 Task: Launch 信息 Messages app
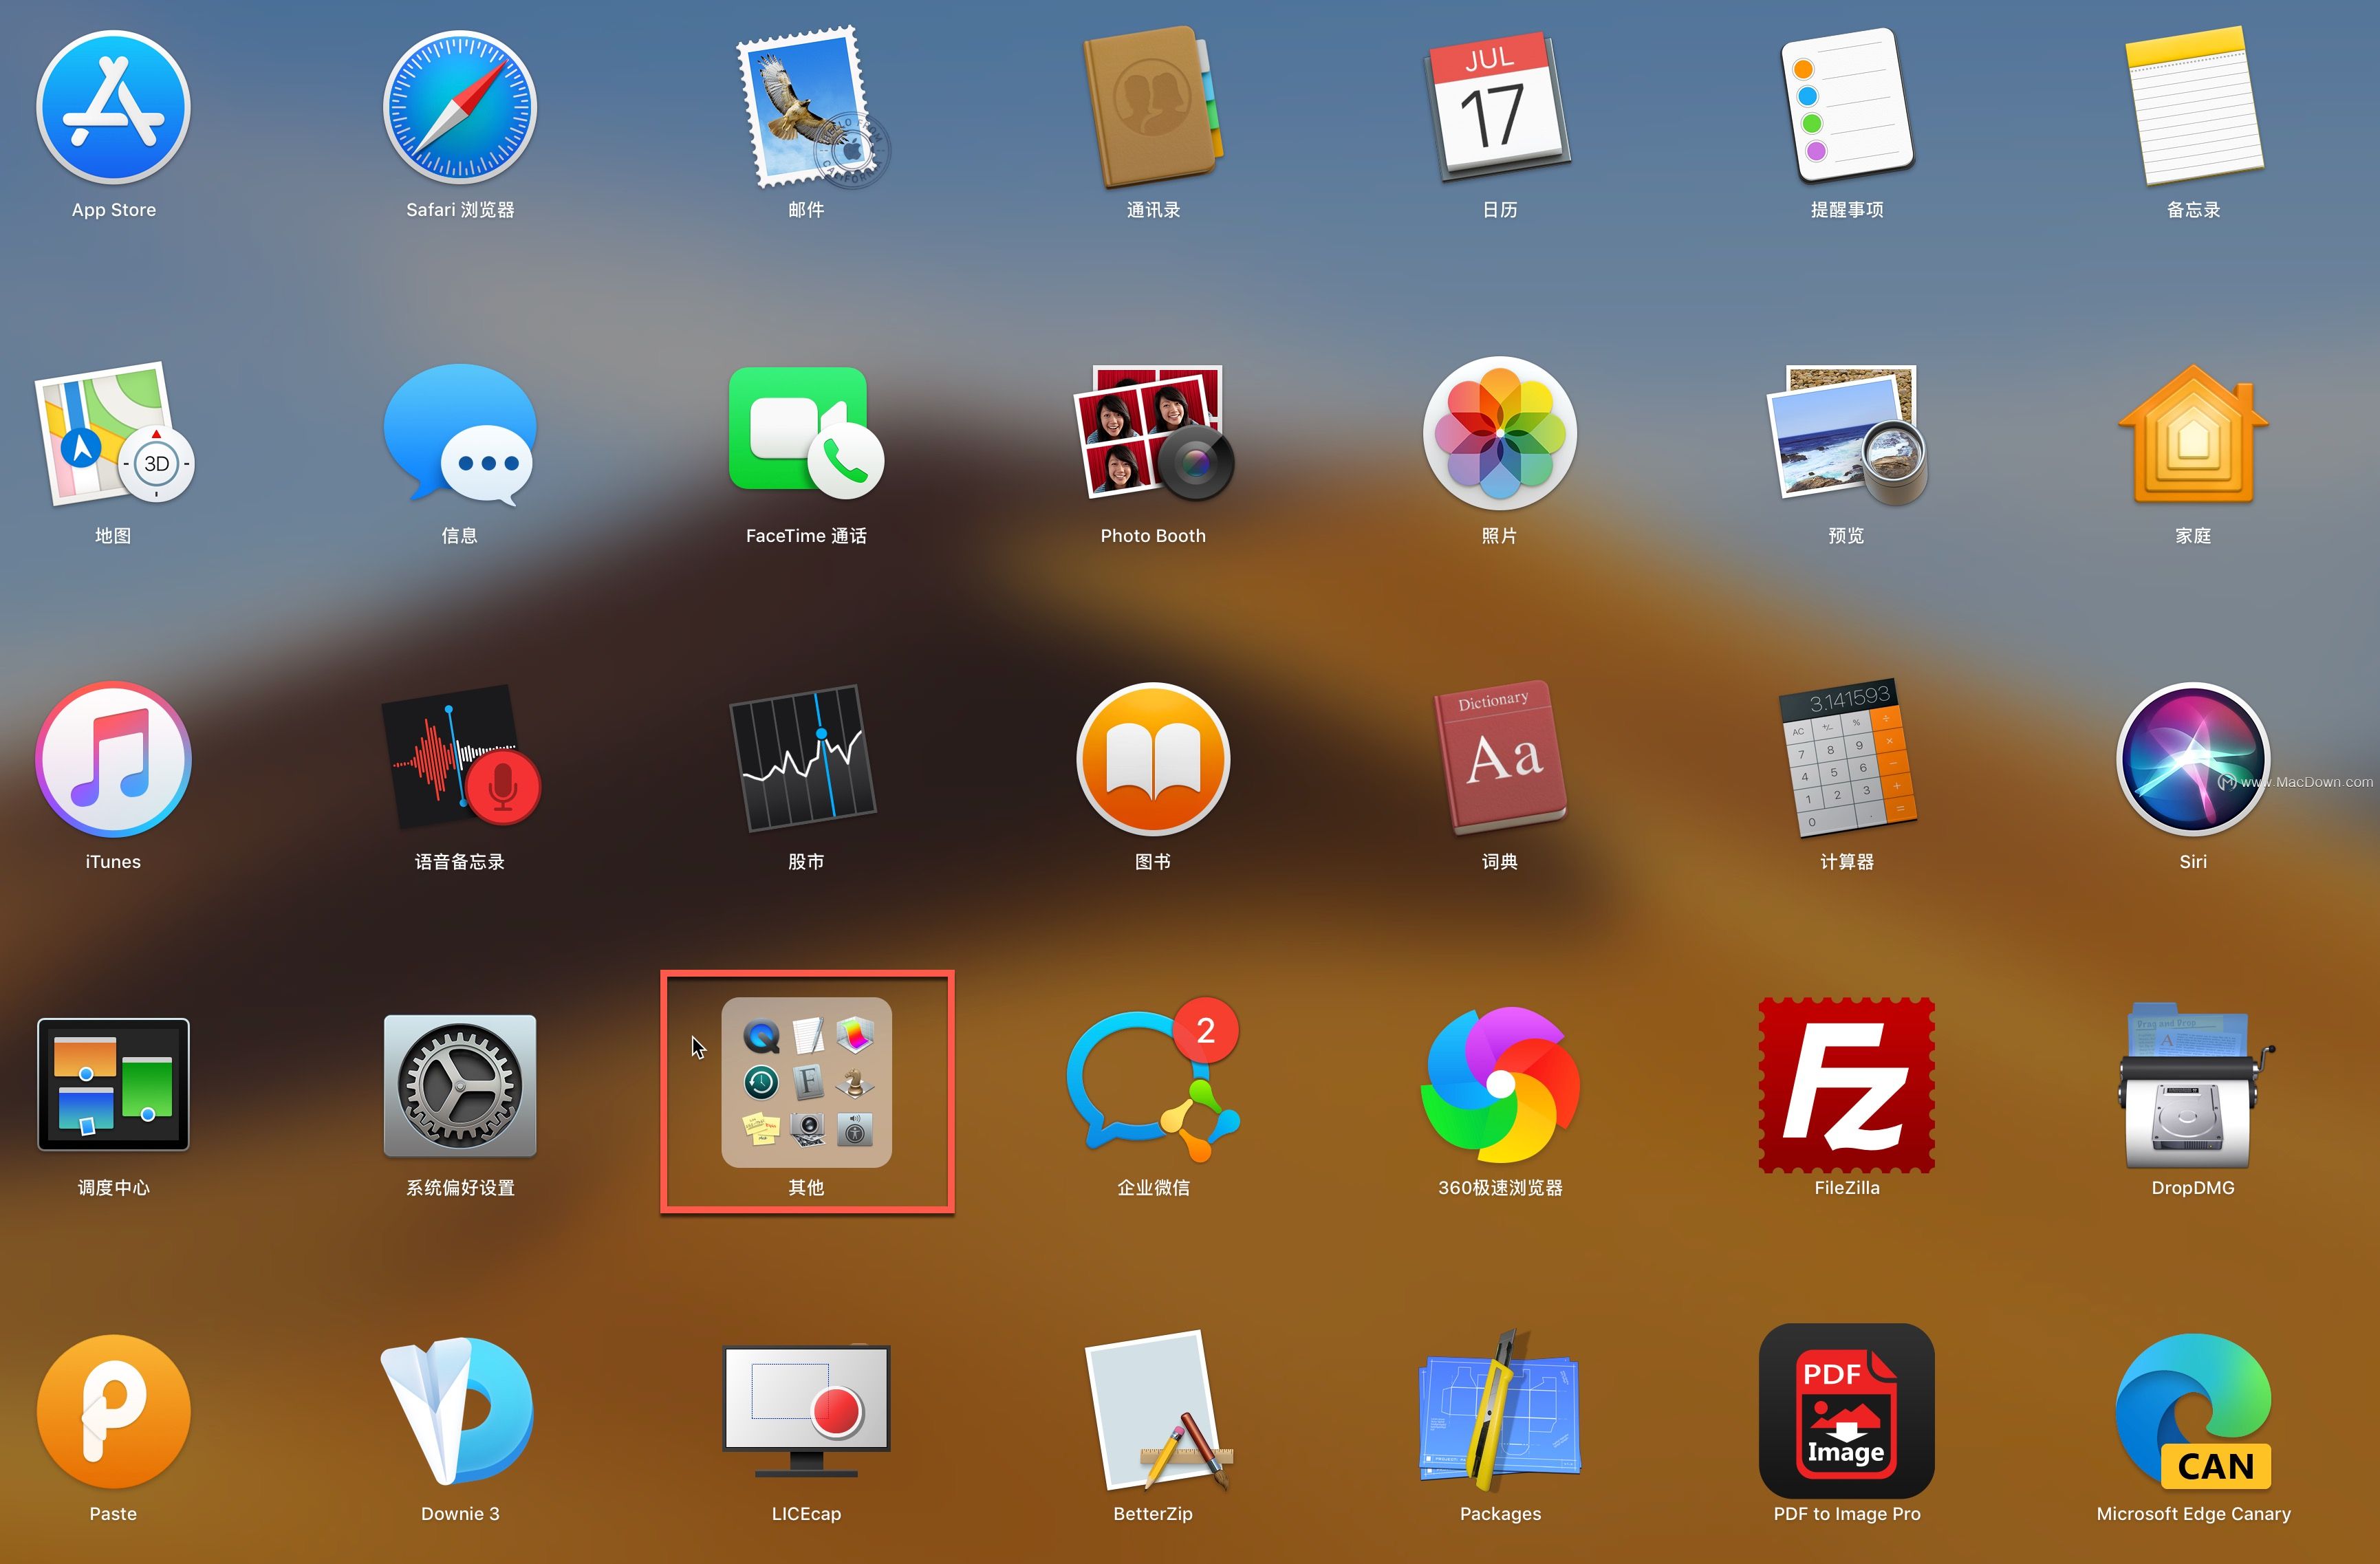click(x=460, y=433)
